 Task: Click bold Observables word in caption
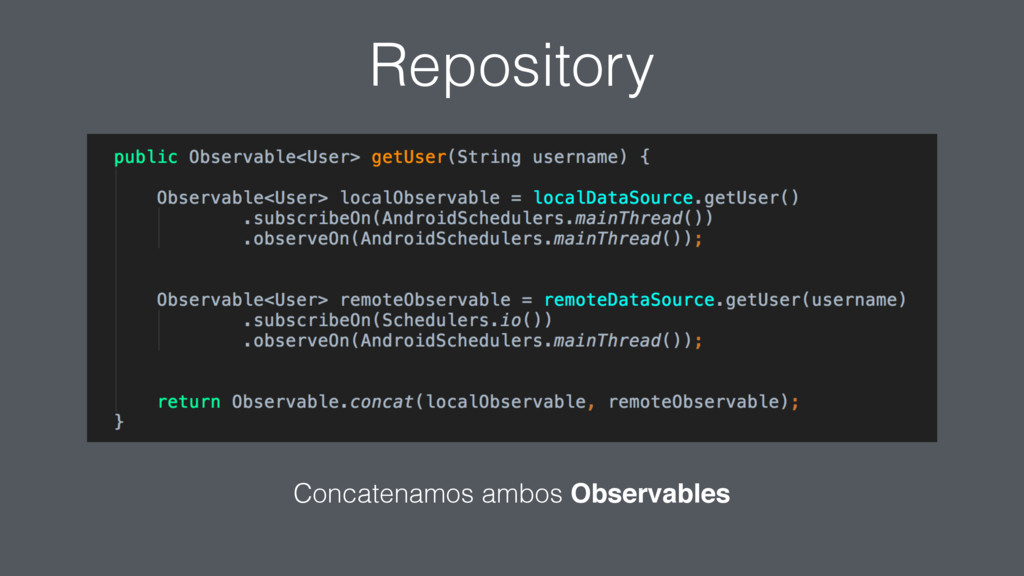tap(650, 494)
